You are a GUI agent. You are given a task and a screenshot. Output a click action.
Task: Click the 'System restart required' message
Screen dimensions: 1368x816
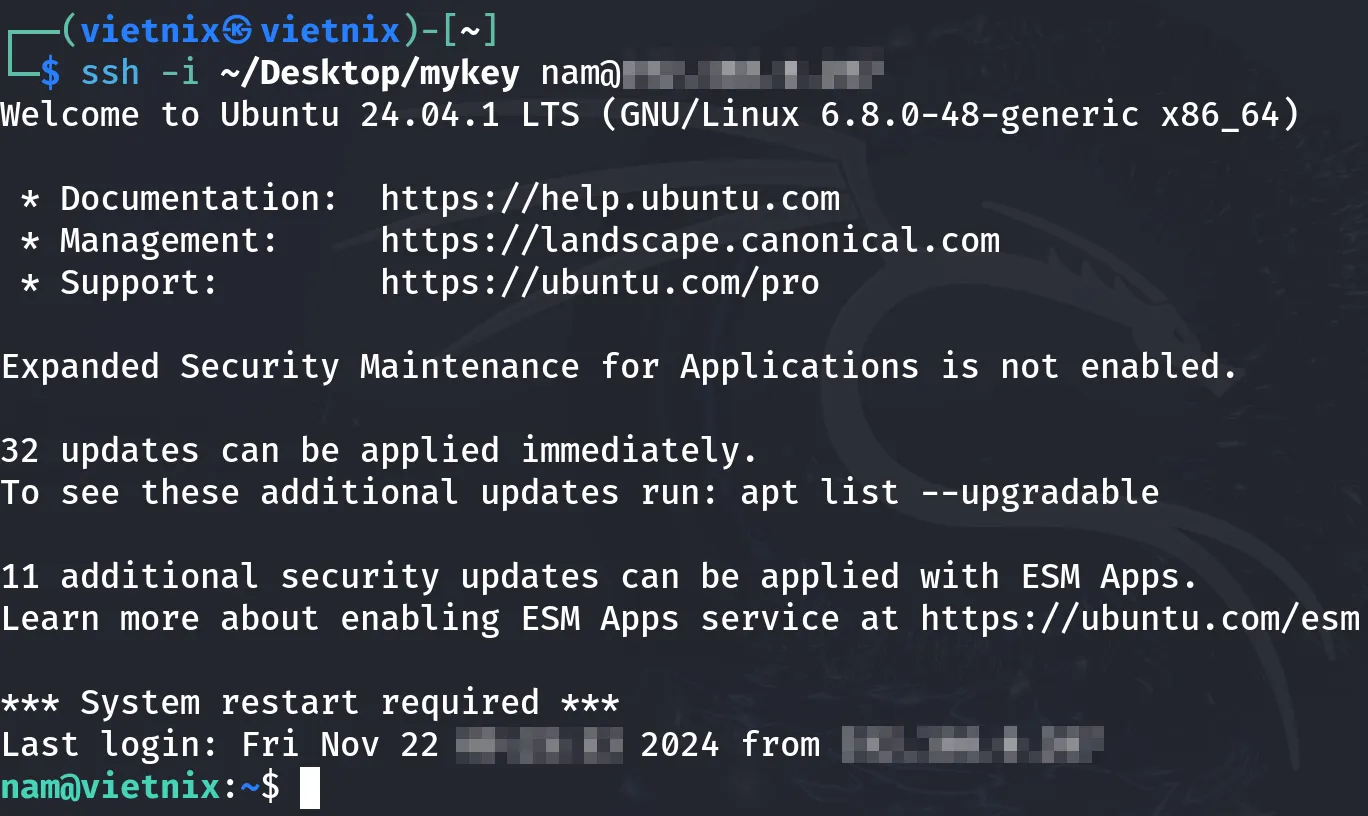[310, 702]
